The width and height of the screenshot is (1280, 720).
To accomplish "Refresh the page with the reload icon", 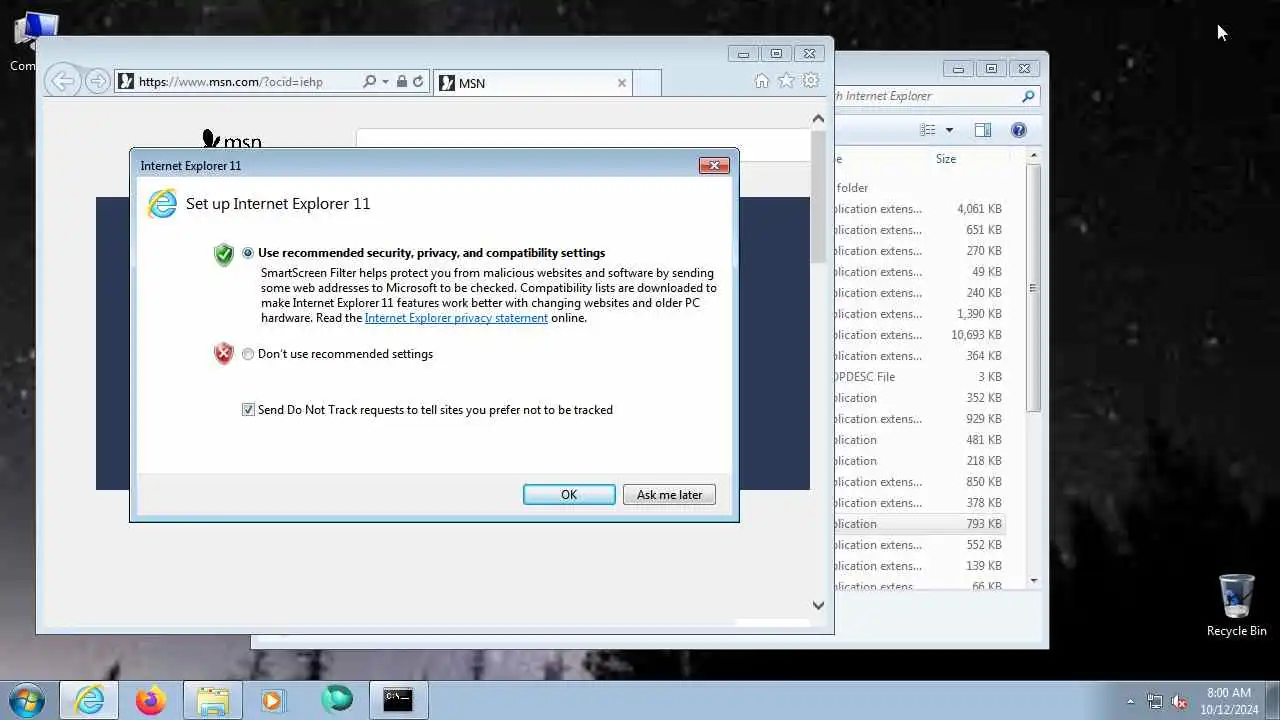I will point(418,82).
